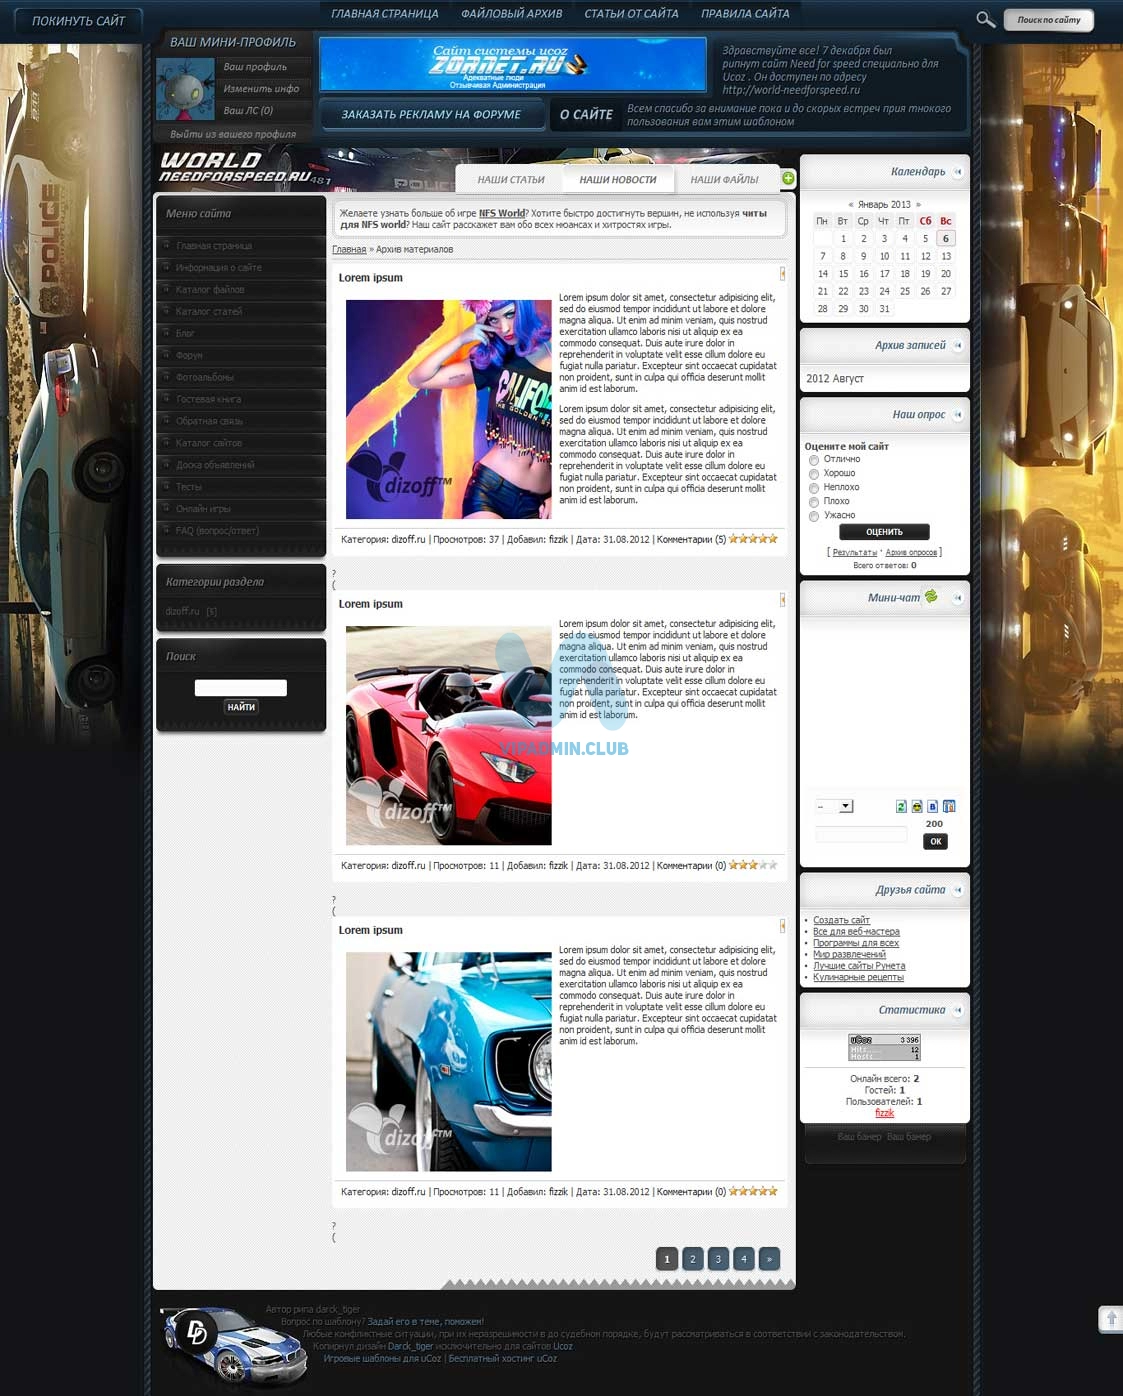
Task: Go to page 4 in pagination
Action: click(743, 1259)
